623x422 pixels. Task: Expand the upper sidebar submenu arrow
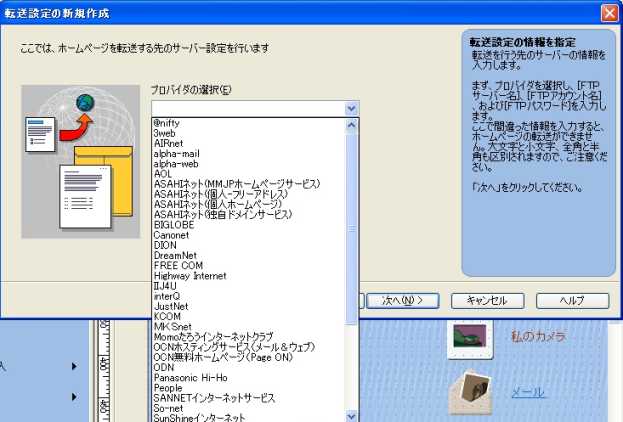pyautogui.click(x=74, y=366)
